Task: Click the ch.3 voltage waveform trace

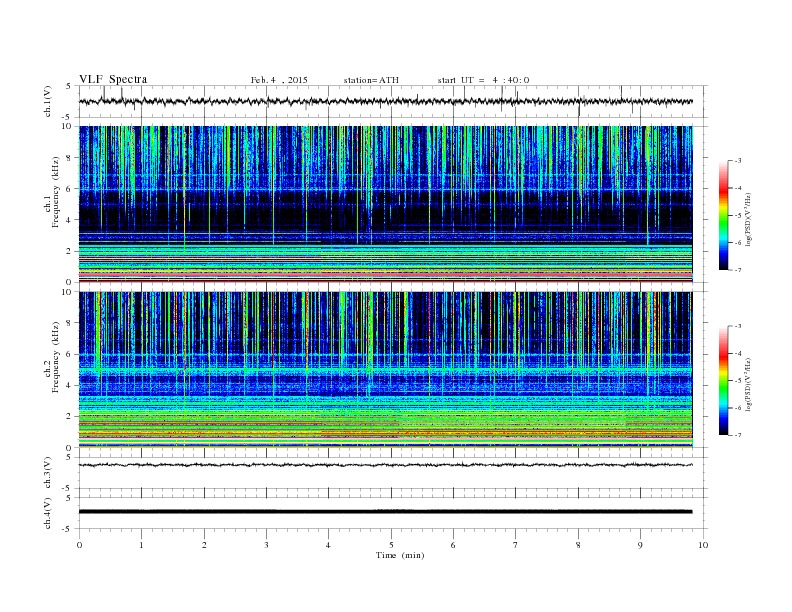Action: pos(385,465)
